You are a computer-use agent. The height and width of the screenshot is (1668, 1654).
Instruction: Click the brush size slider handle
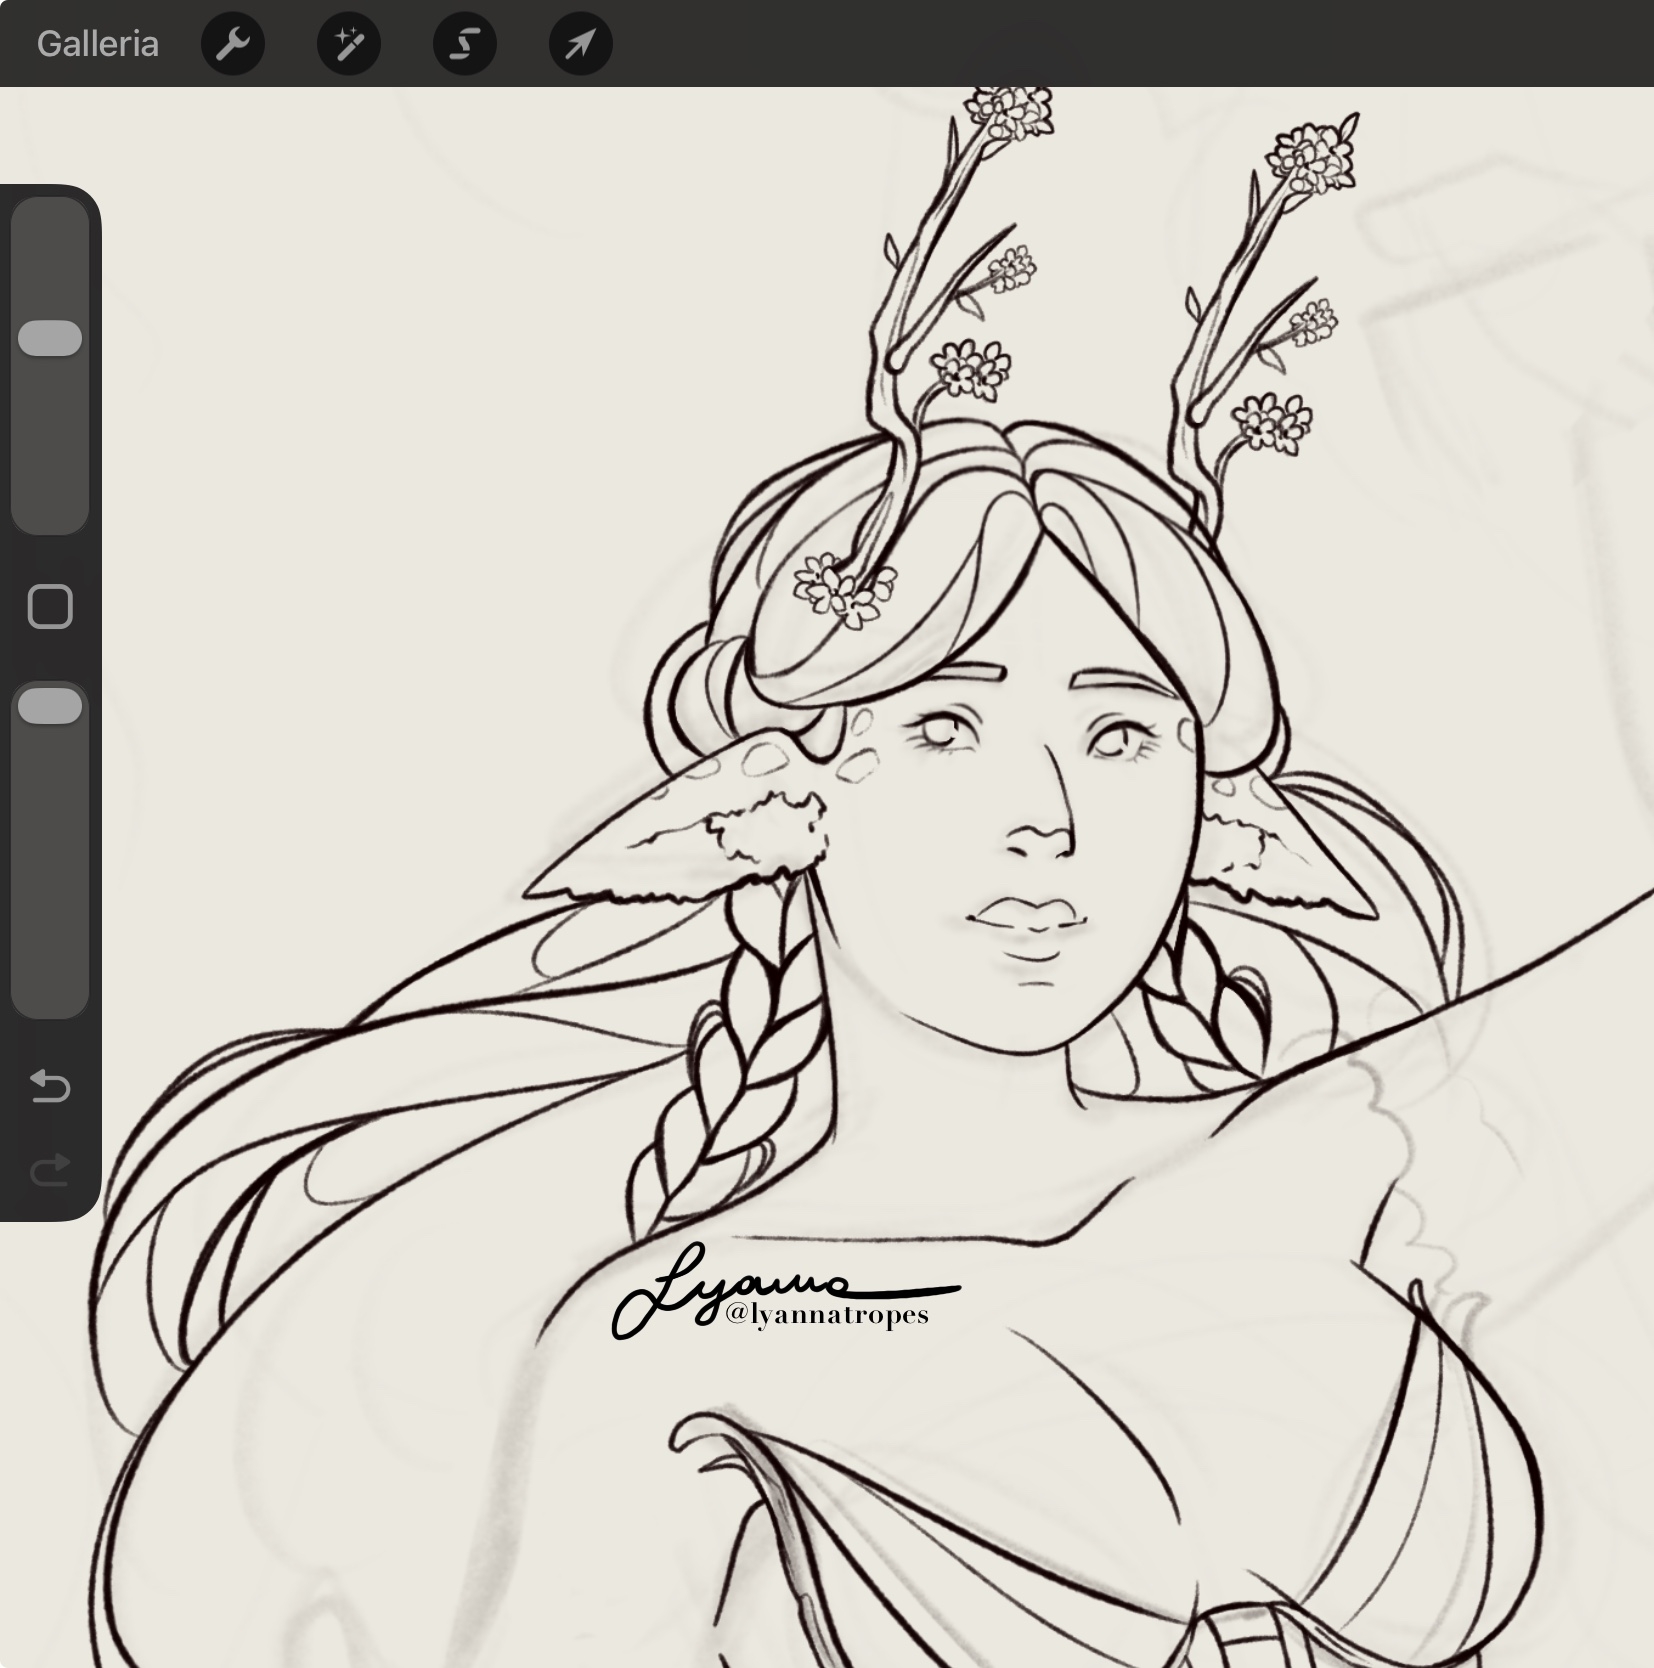pyautogui.click(x=50, y=338)
